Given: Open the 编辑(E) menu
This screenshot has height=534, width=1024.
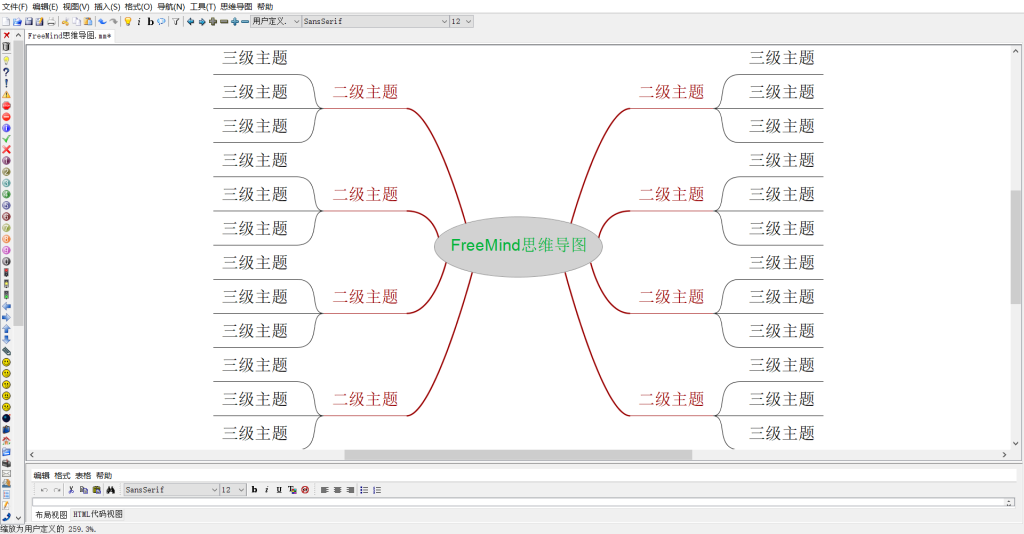Looking at the screenshot, I should [x=45, y=7].
